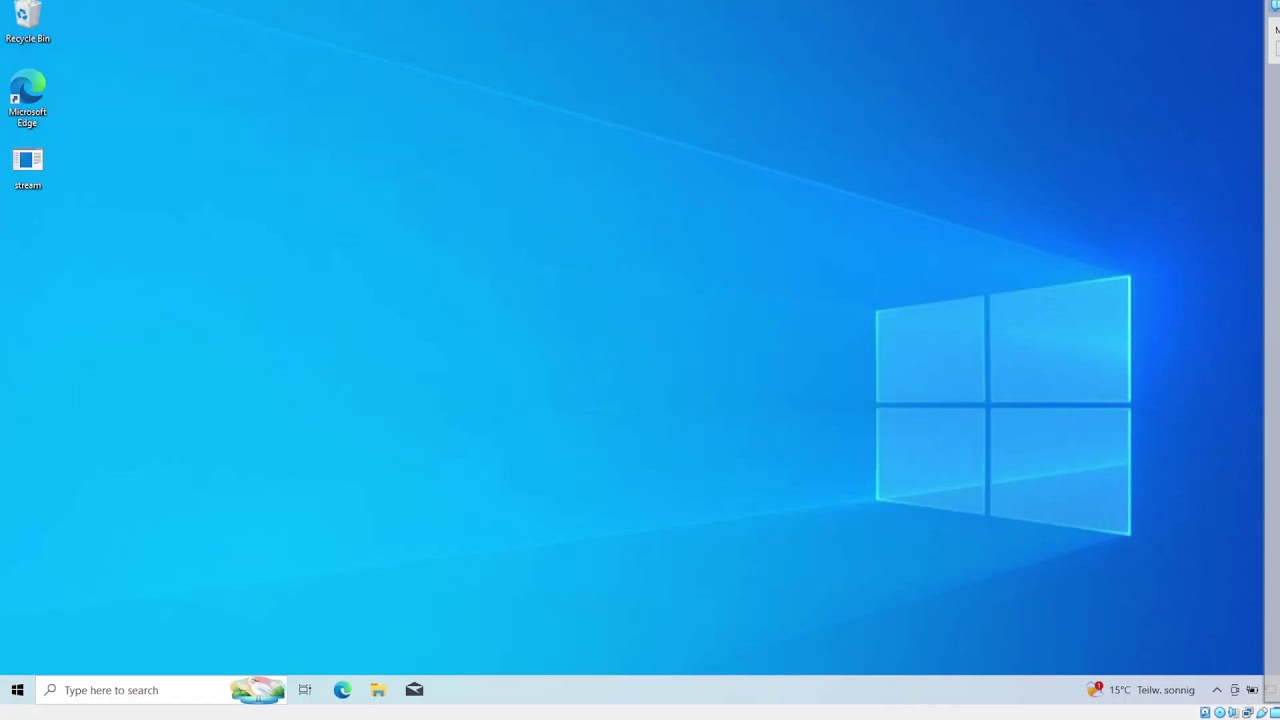Click the VirtualBox optical disc status icon
Viewport: 1280px width, 720px height.
tap(1220, 712)
